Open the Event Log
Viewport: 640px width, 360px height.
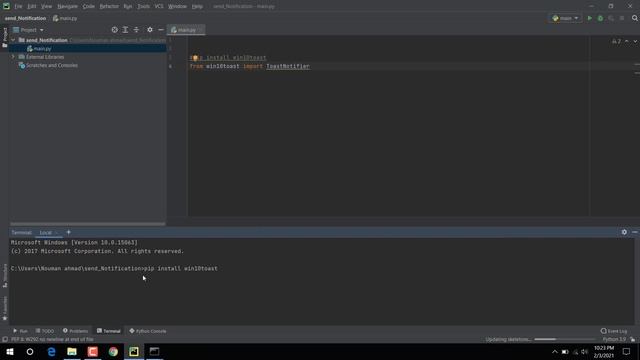click(614, 331)
